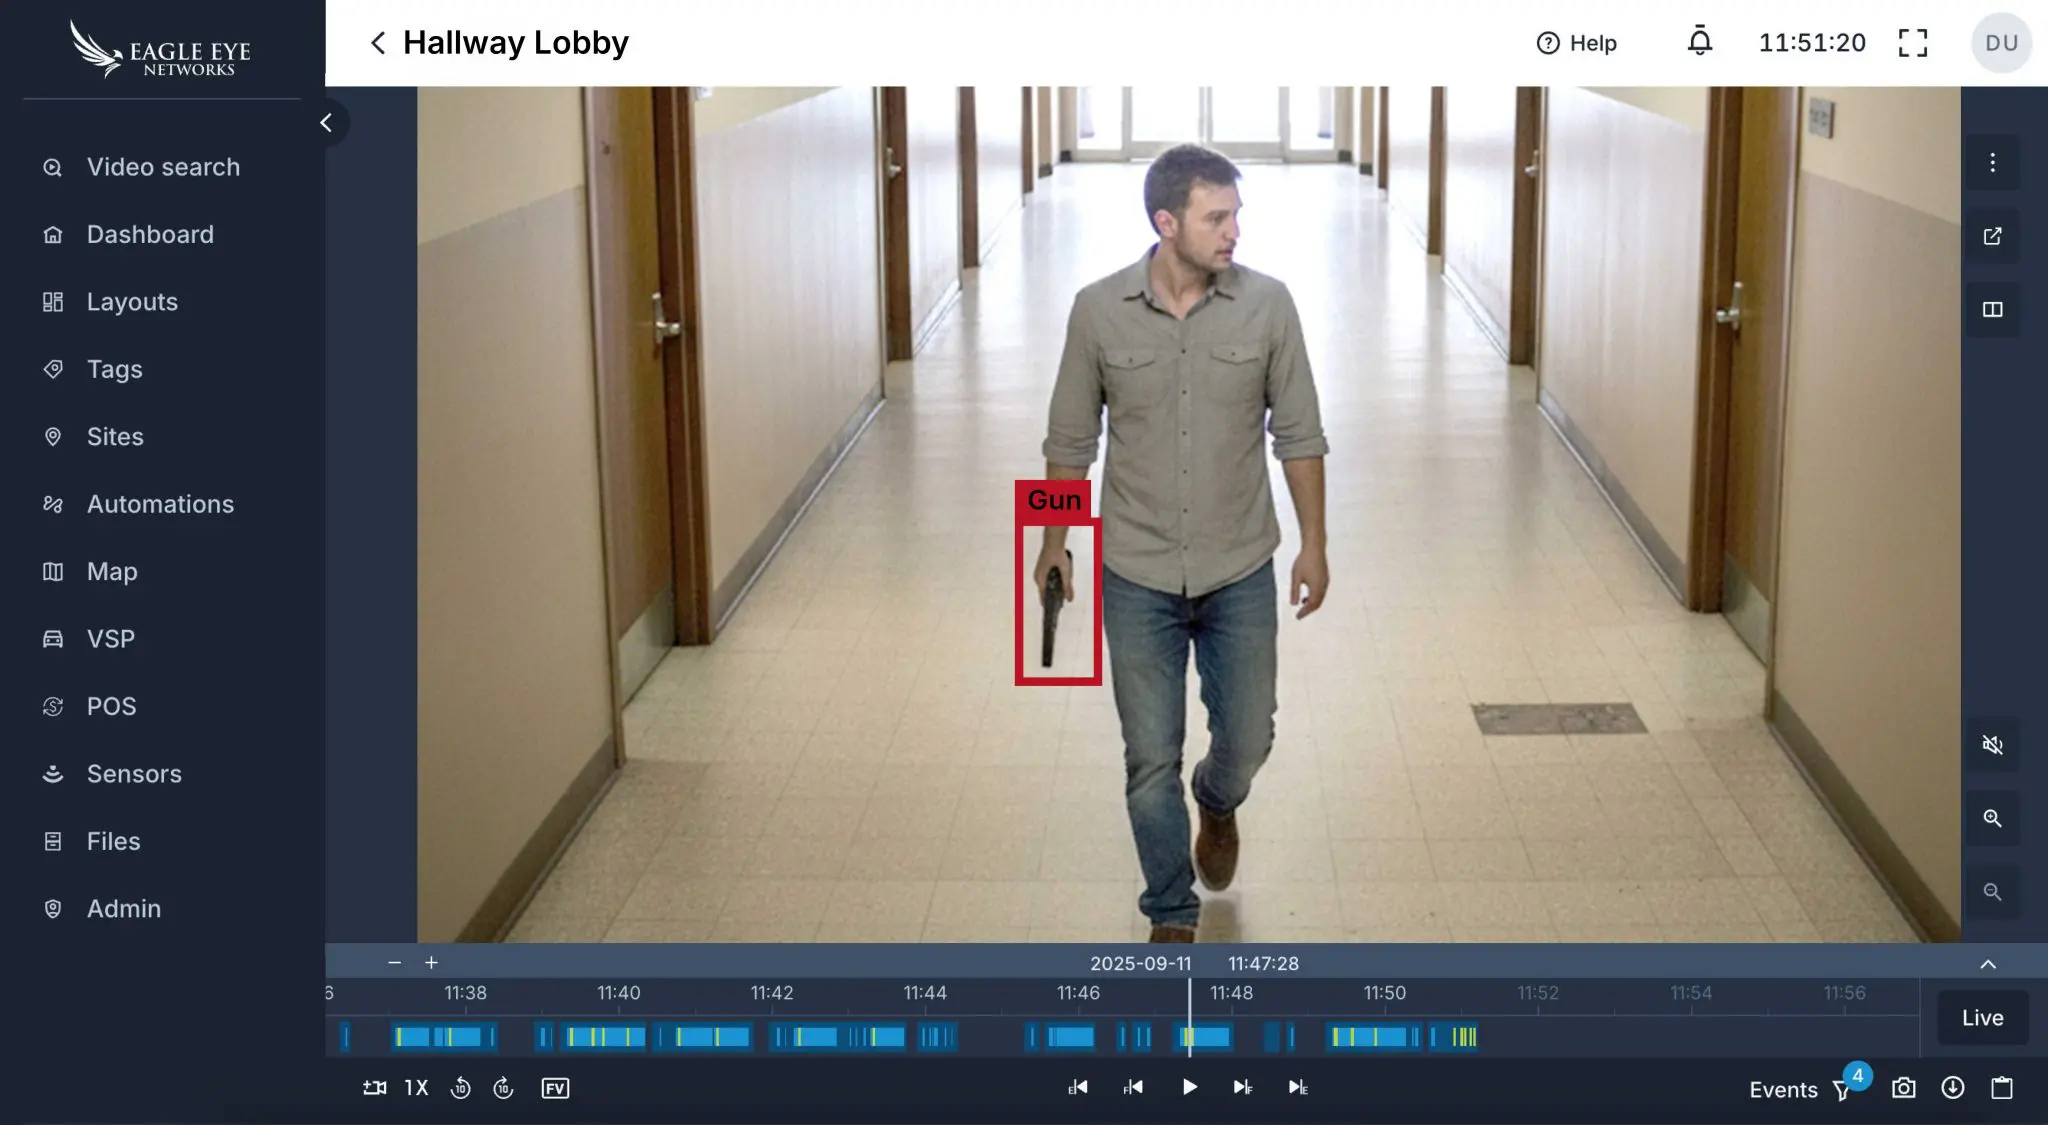
Task: Skip forward 10 seconds
Action: tap(504, 1088)
